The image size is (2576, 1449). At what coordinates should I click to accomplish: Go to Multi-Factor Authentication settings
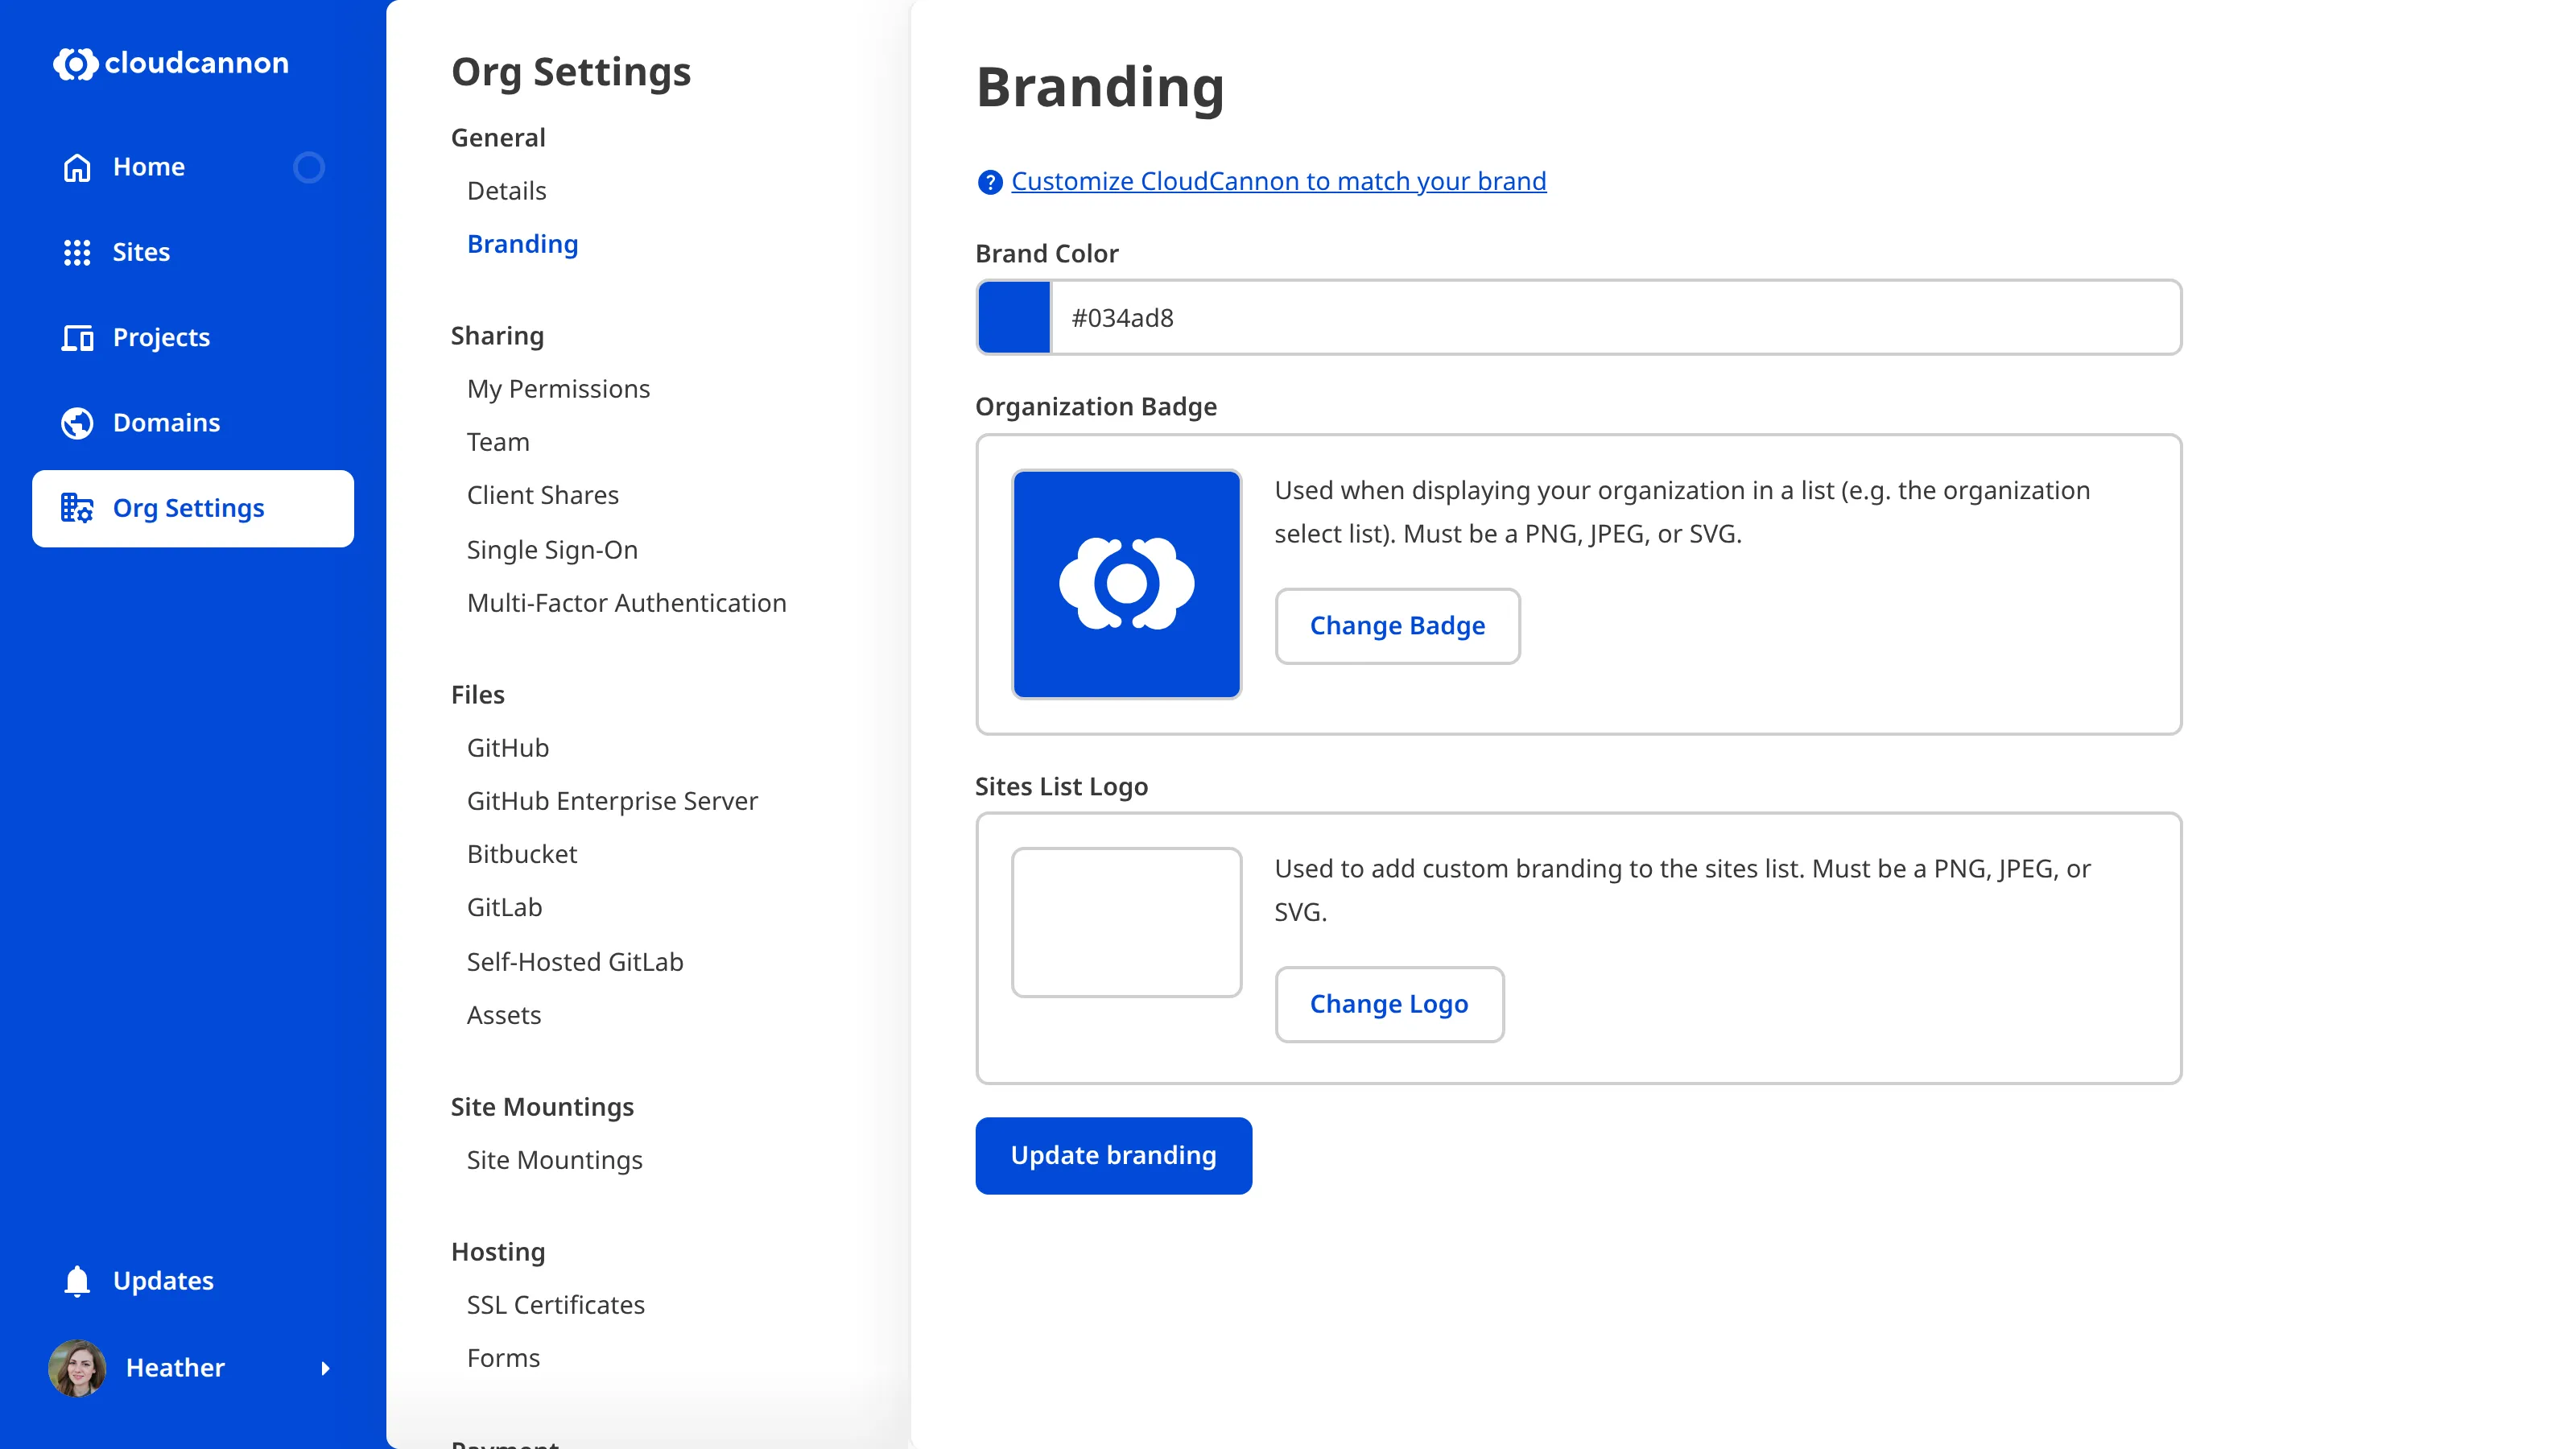click(626, 603)
